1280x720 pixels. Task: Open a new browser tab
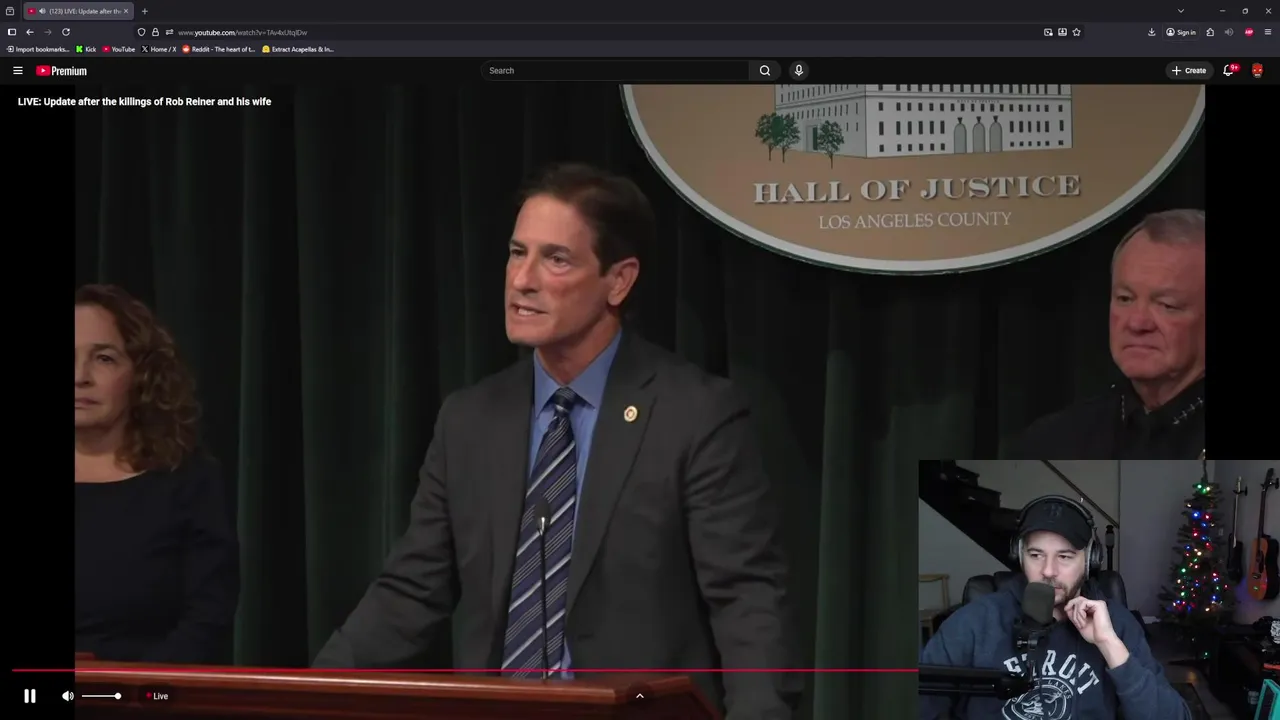coord(144,11)
